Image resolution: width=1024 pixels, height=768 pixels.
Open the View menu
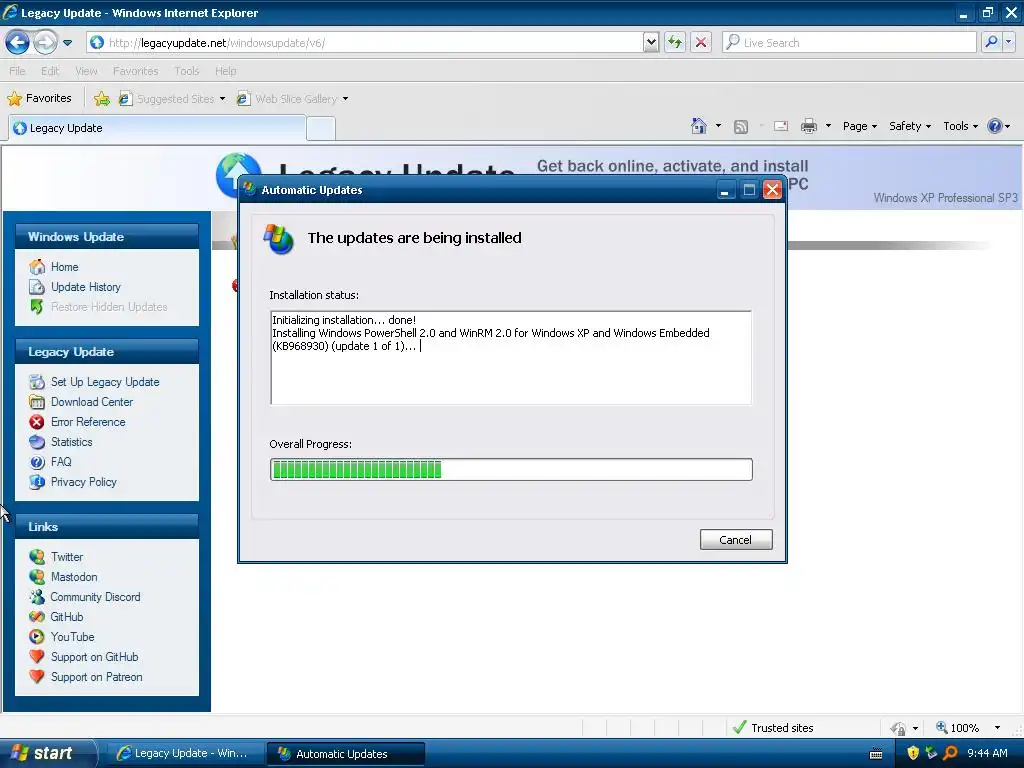(x=86, y=71)
